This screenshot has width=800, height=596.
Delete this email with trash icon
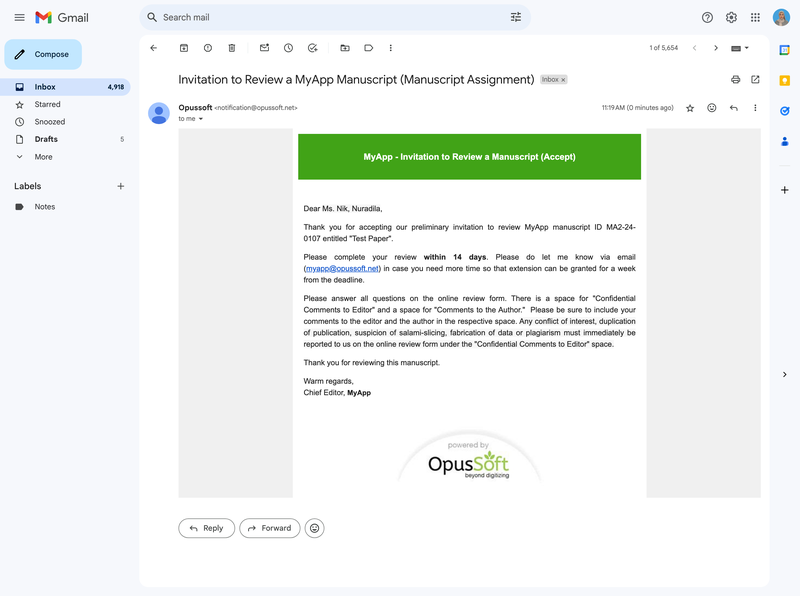coord(232,48)
